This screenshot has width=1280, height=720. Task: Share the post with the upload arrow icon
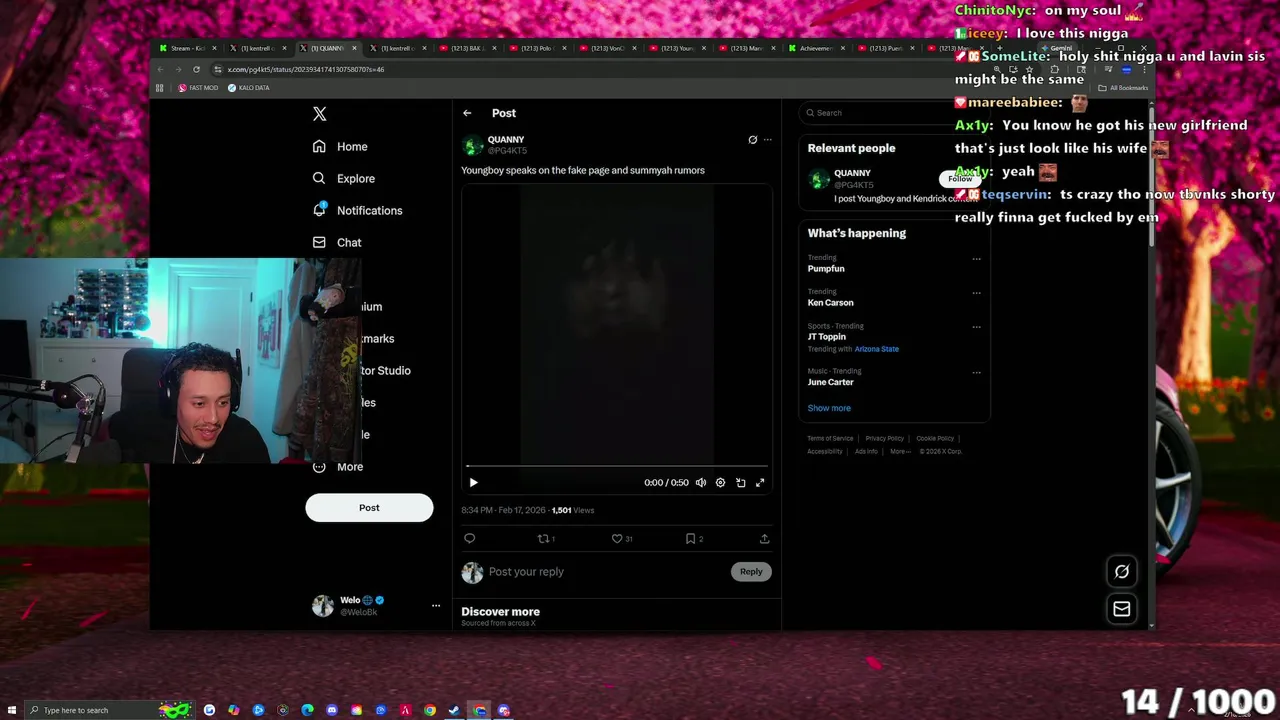click(764, 539)
